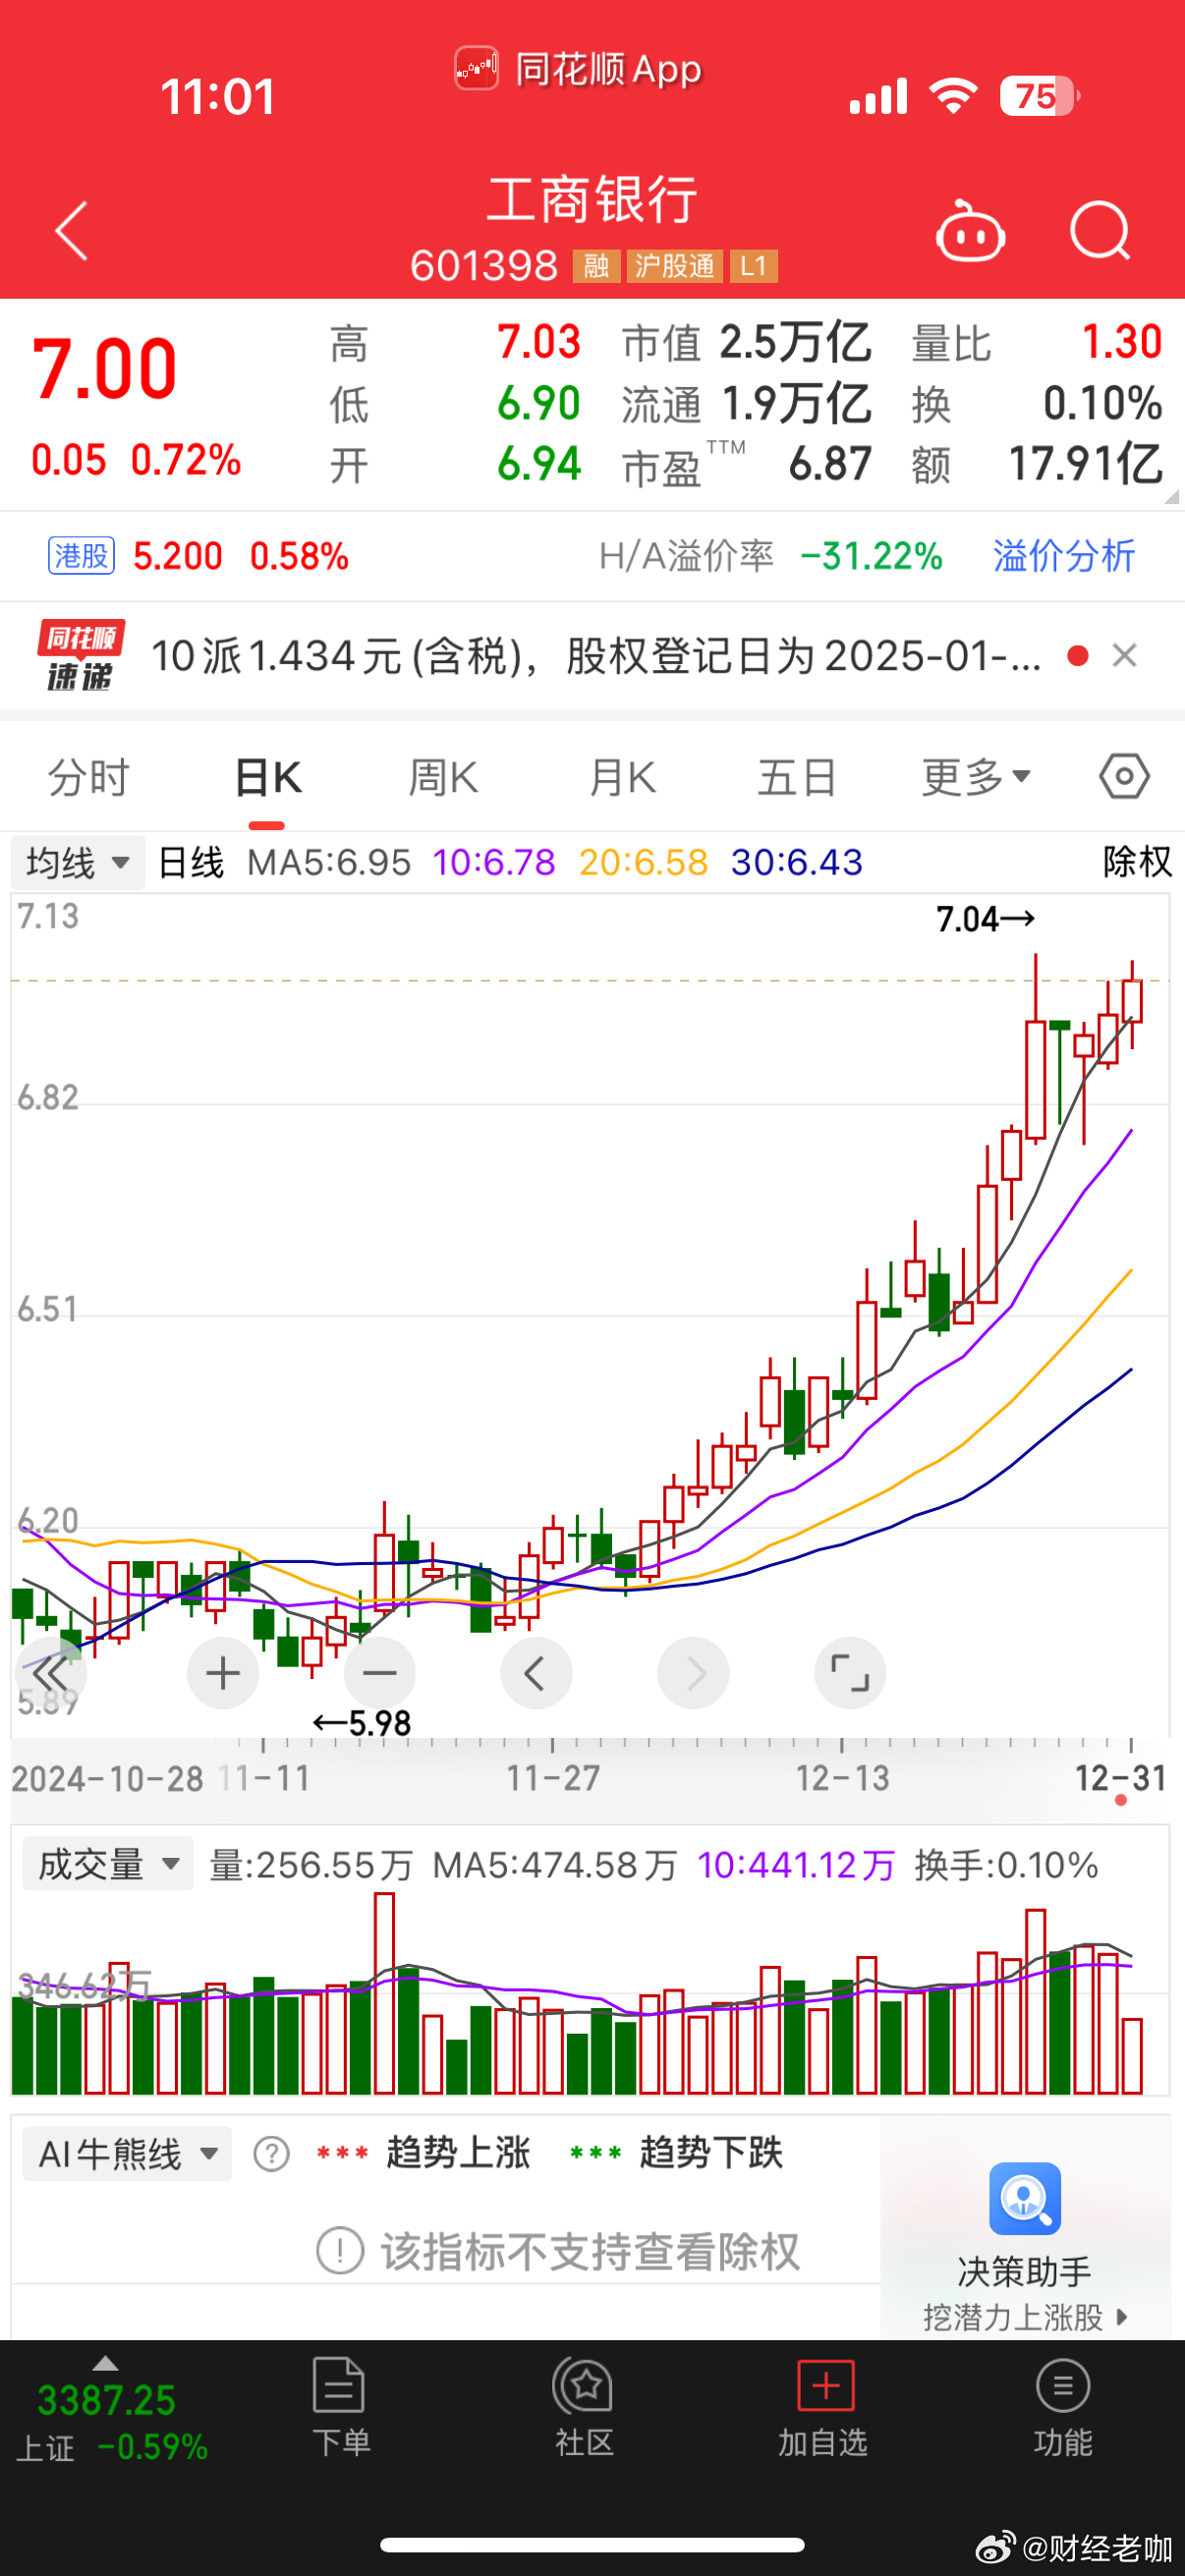1185x2576 pixels.
Task: Zoom in the K-line chart (plus)
Action: 223,1673
